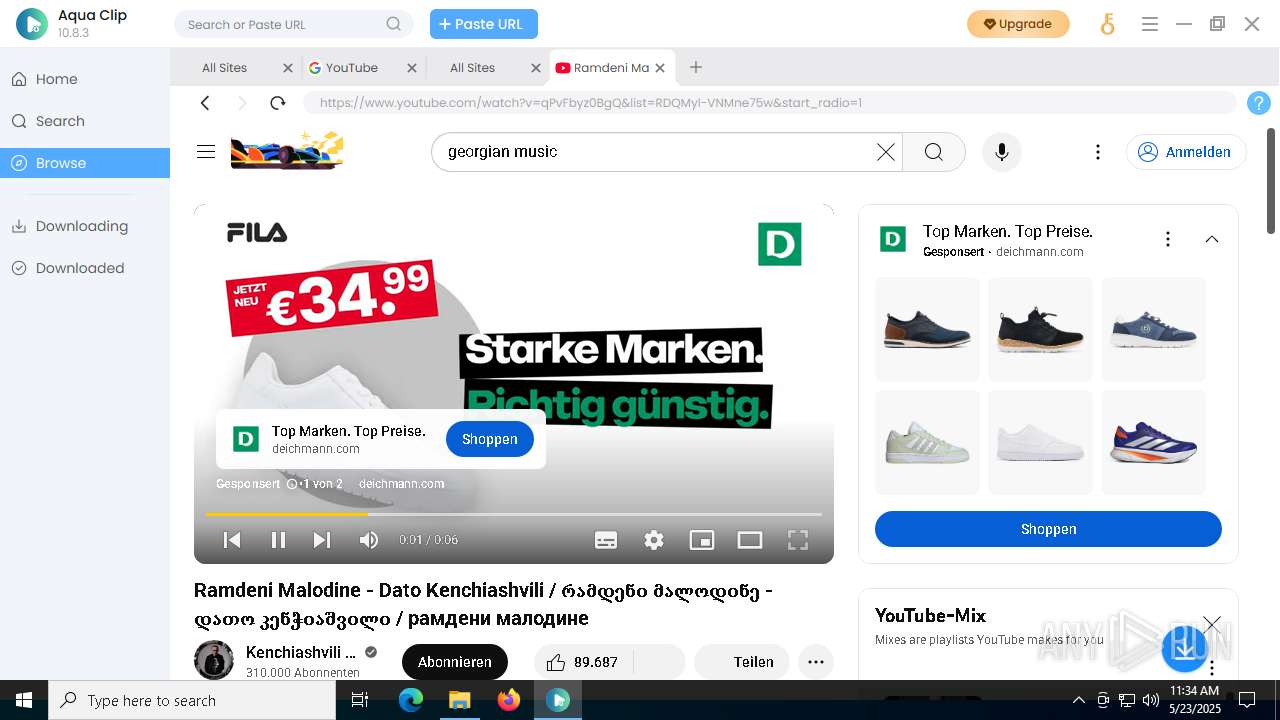The width and height of the screenshot is (1280, 720).
Task: Close the Ramdeni Ma tab
Action: [x=660, y=68]
